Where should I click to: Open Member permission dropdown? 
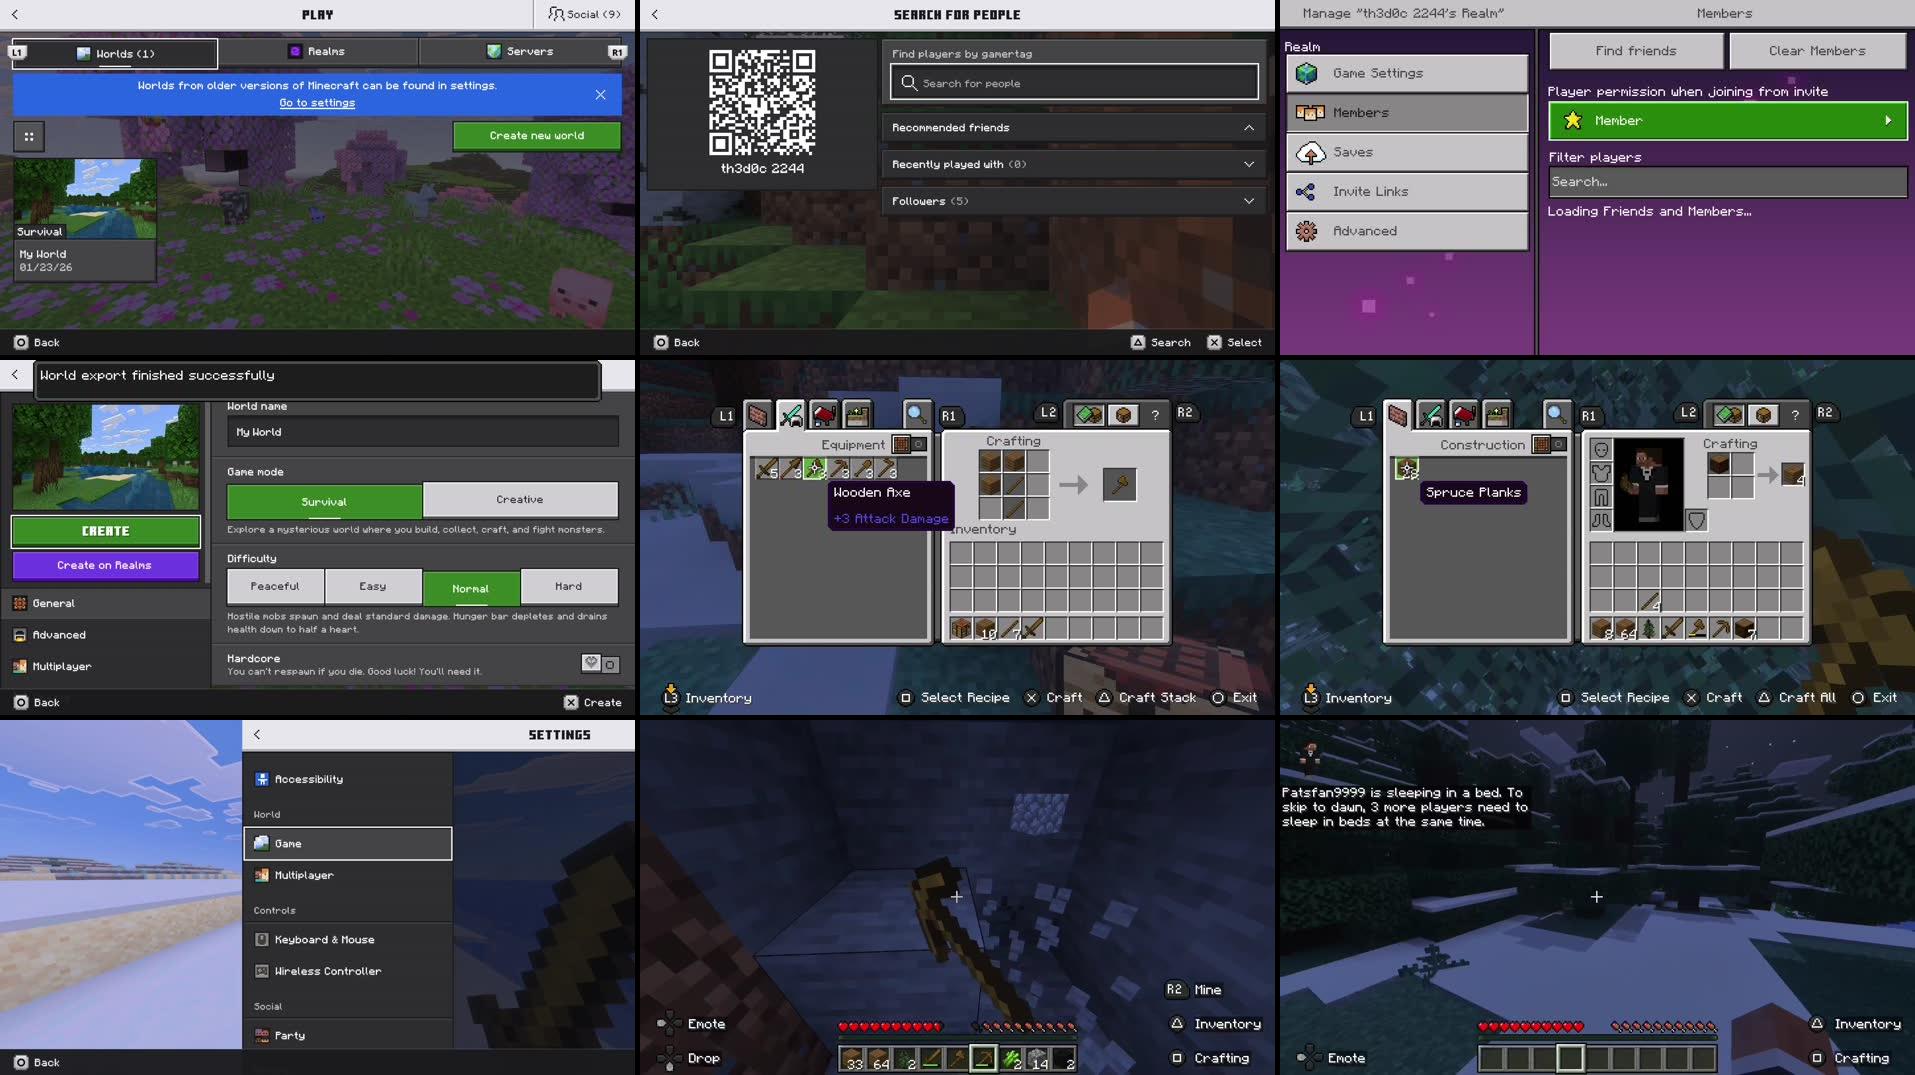(1727, 120)
